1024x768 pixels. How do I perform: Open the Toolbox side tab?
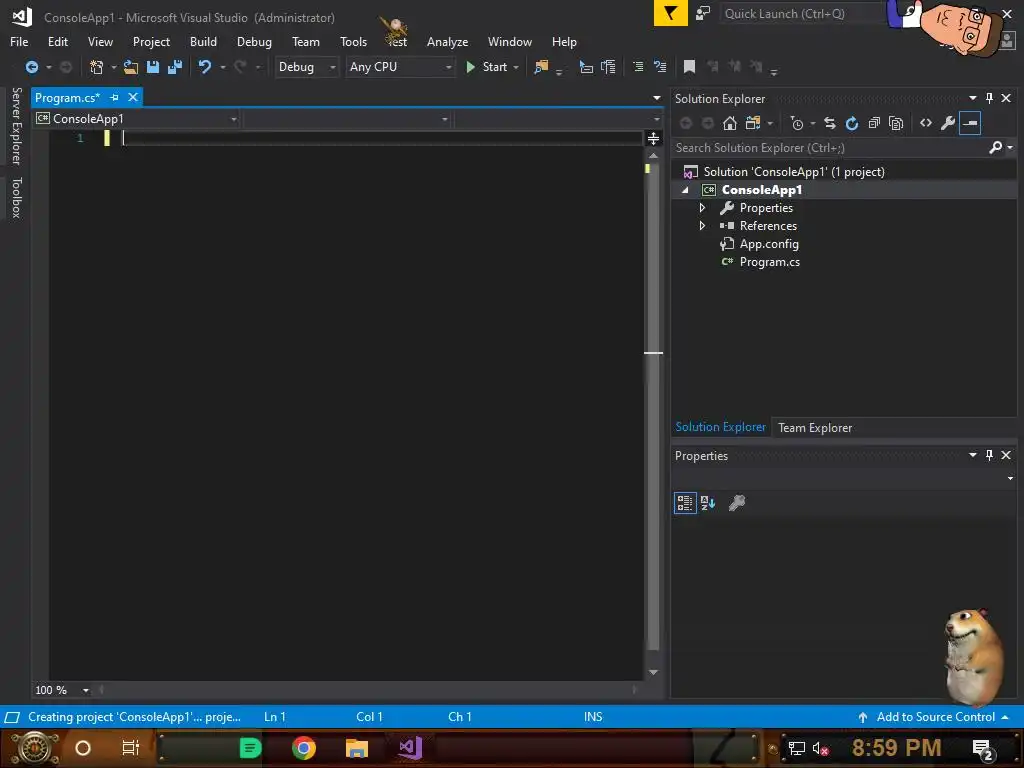click(x=16, y=197)
